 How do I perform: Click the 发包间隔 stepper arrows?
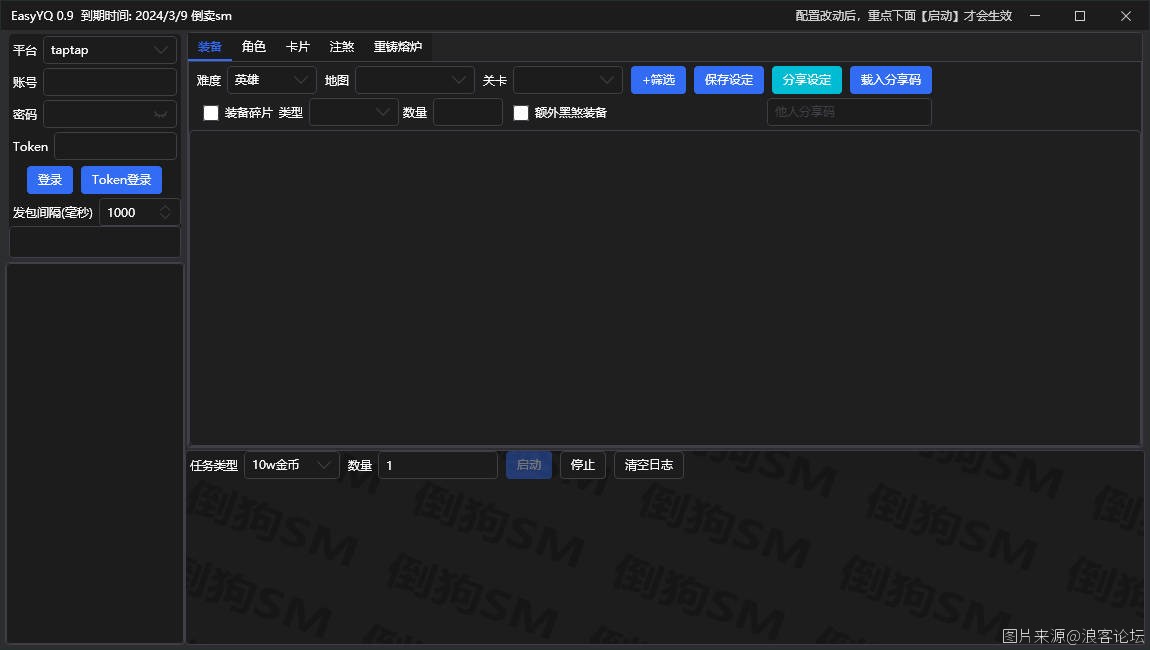click(165, 212)
